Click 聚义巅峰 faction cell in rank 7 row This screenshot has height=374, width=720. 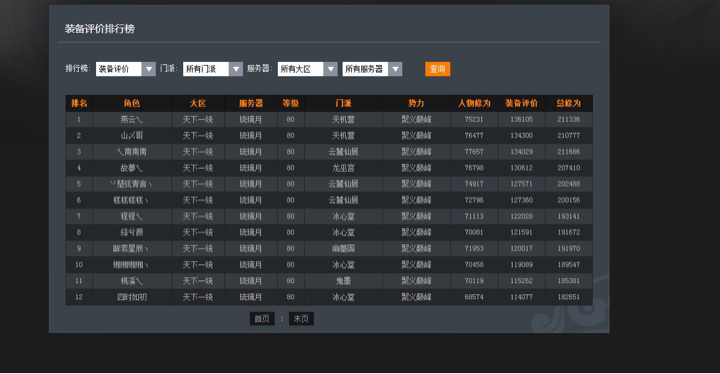coord(416,216)
